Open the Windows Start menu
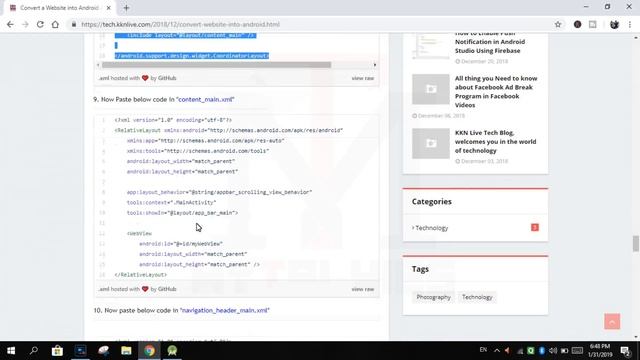This screenshot has height=360, width=640. click(11, 351)
